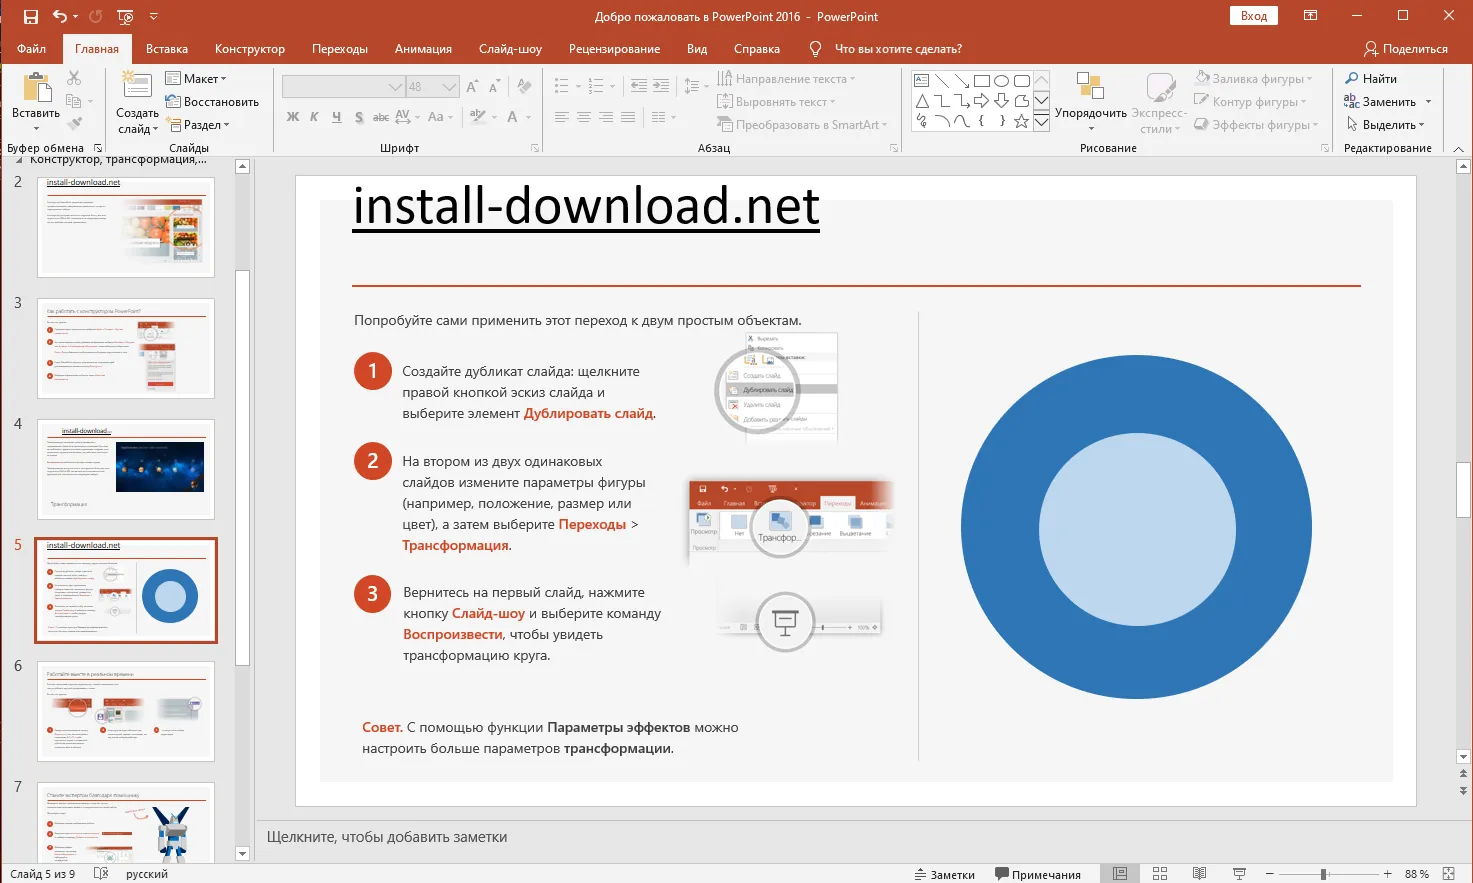Toggle the Заметки notes pane
Screen dimensions: 1473x883
(x=944, y=874)
